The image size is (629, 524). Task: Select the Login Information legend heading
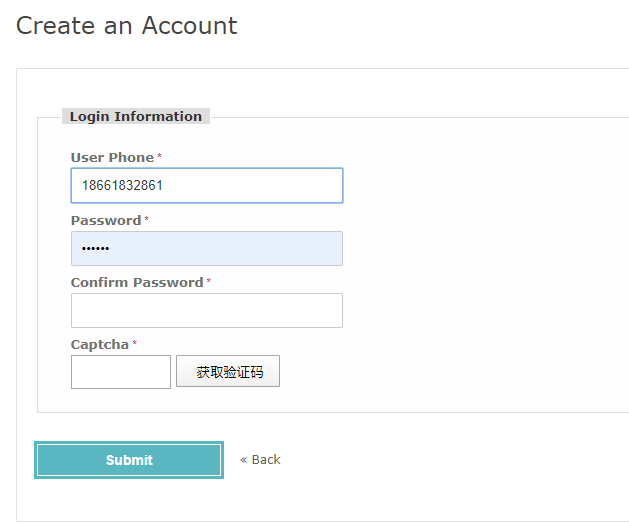click(136, 116)
